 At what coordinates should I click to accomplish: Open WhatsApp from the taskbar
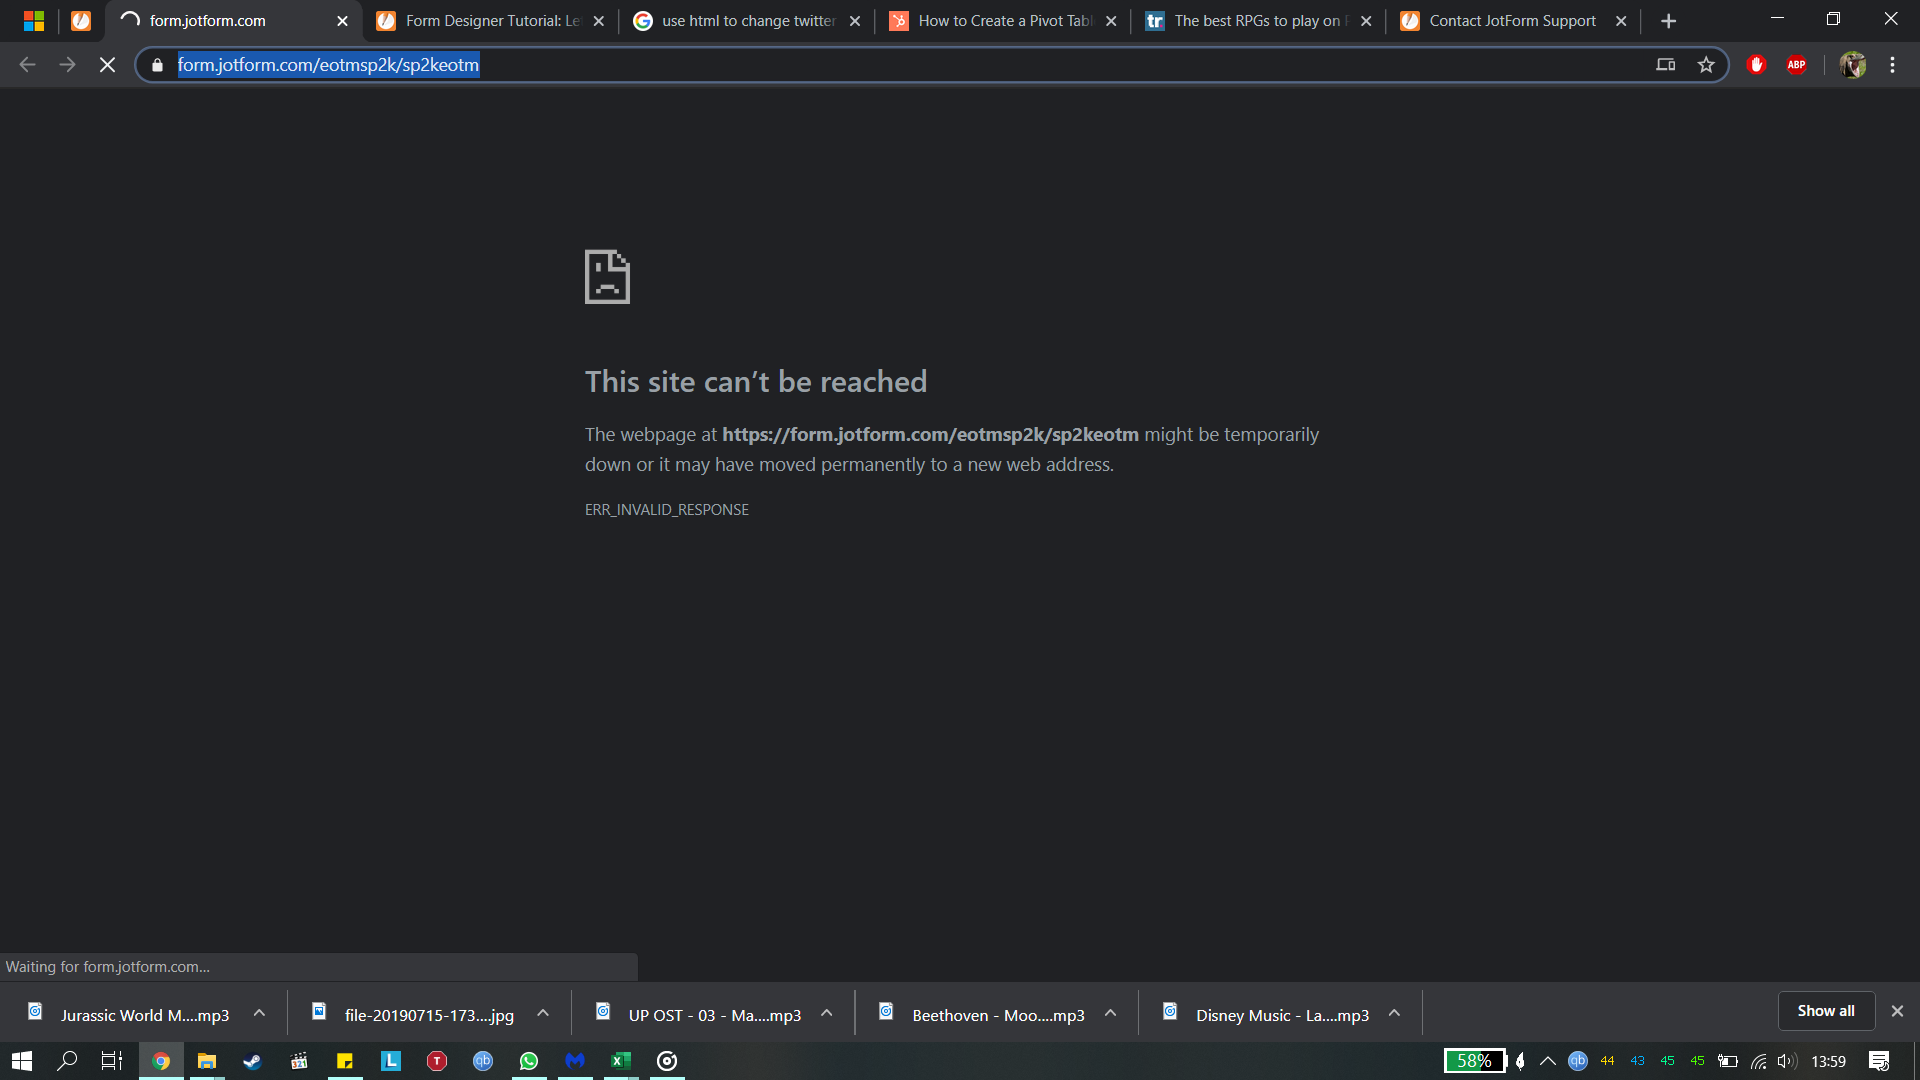tap(529, 1061)
